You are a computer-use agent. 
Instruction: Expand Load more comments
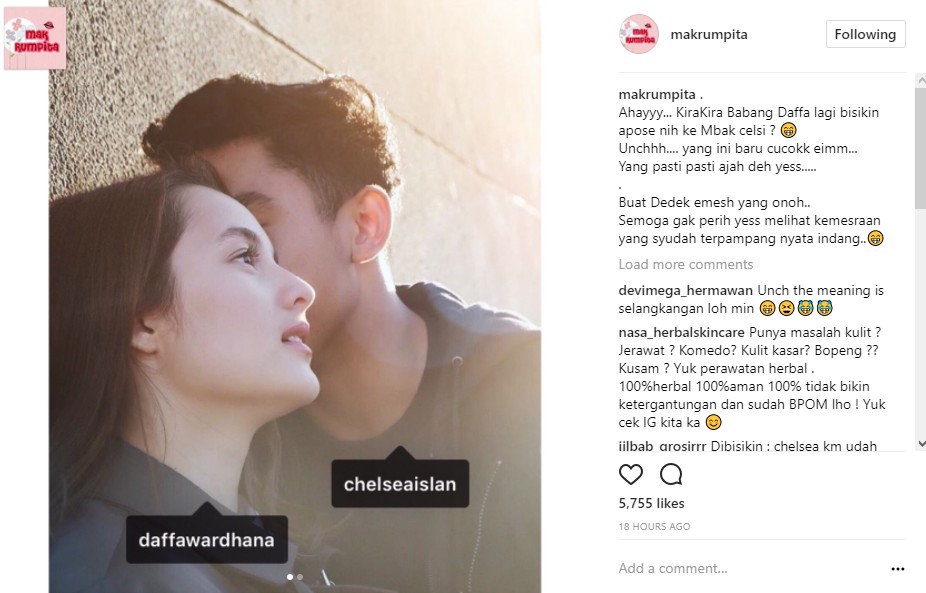pyautogui.click(x=686, y=265)
